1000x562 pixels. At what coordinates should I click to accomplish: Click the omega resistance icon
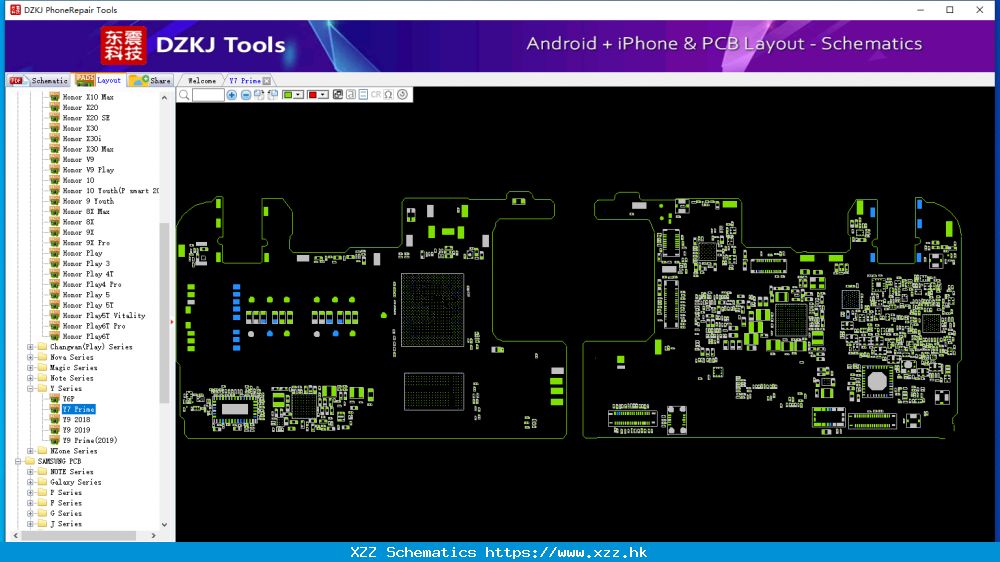tap(388, 94)
